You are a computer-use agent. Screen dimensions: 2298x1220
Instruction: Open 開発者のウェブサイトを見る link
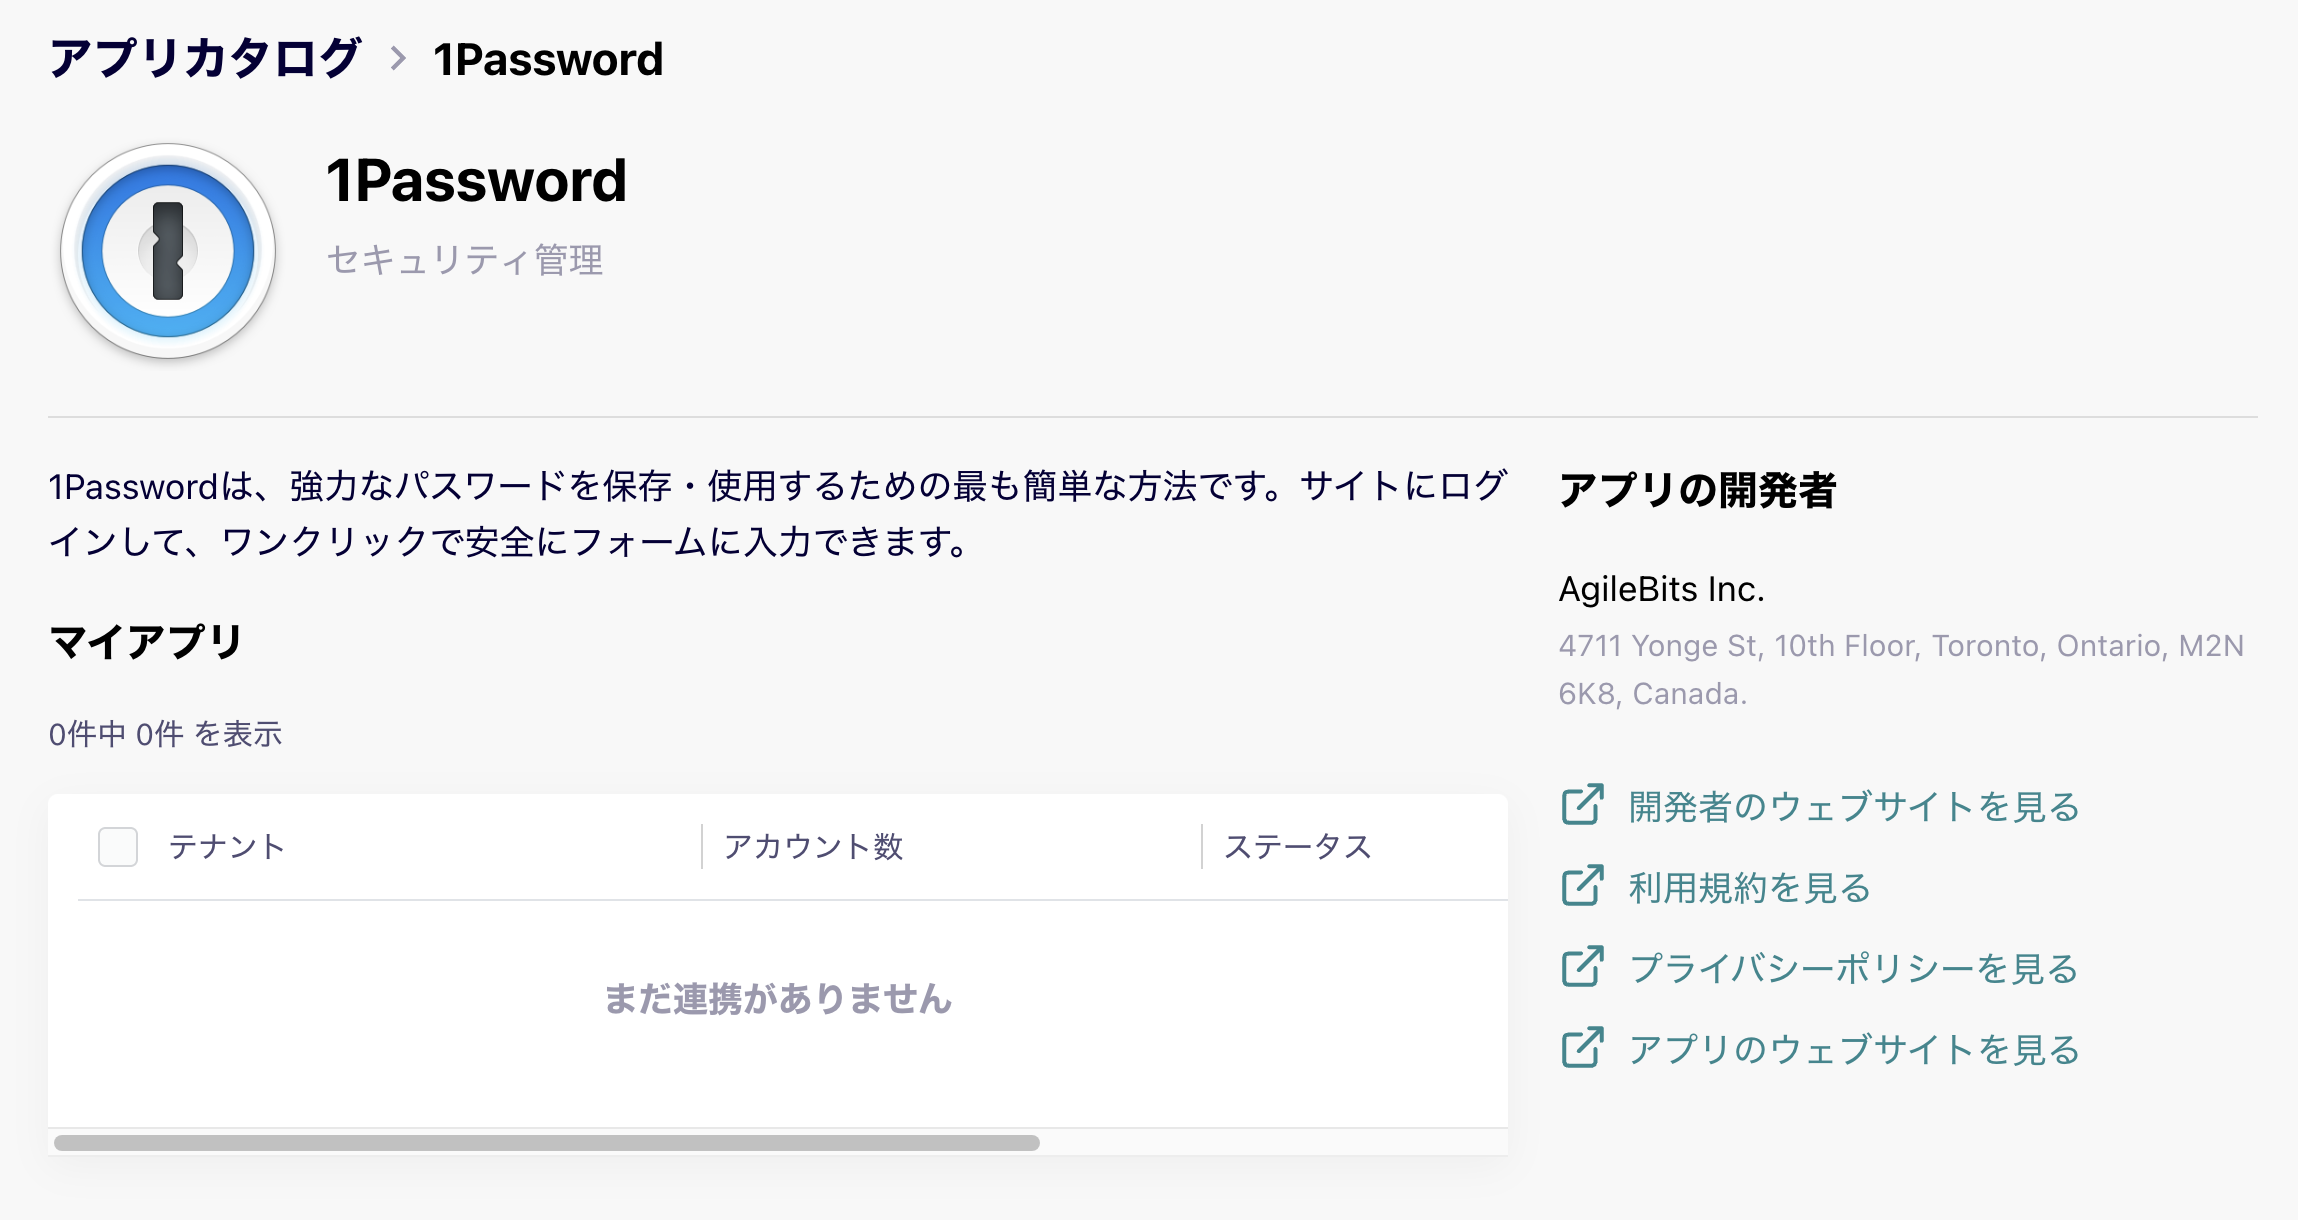(x=1854, y=806)
